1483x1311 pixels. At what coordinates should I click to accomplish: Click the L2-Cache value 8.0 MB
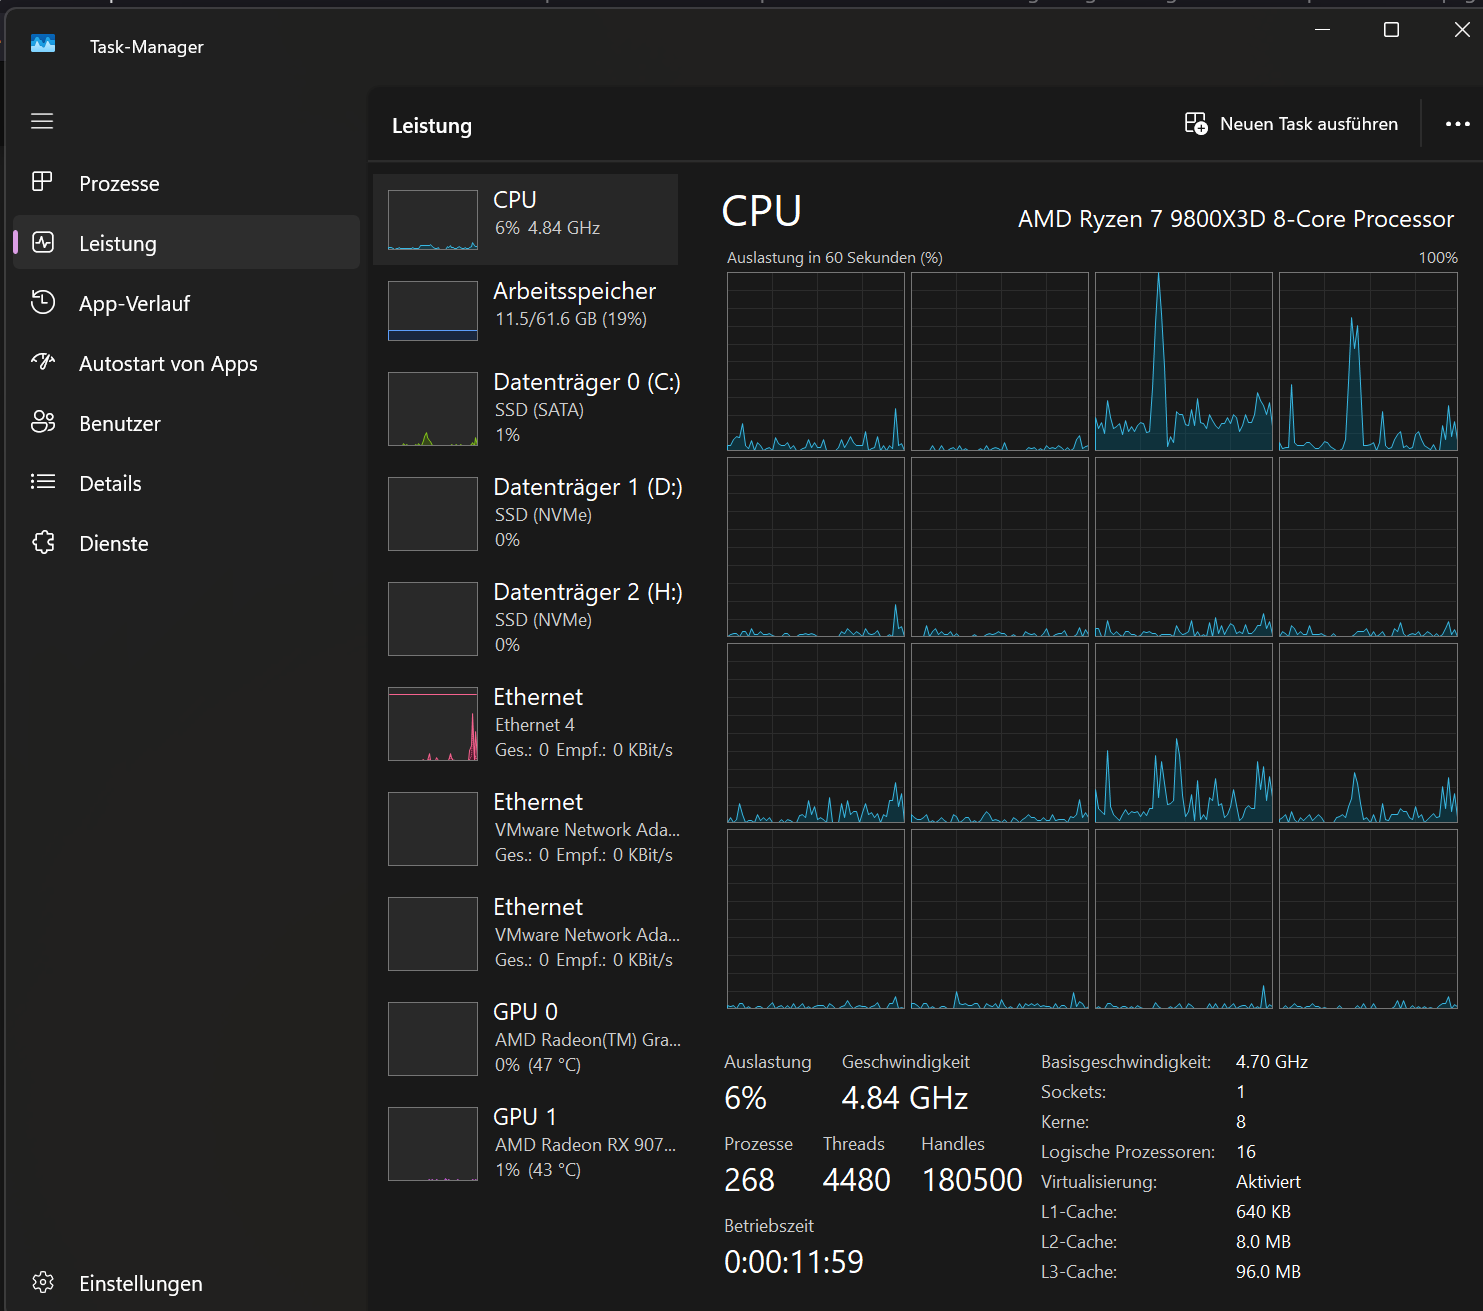[1263, 1242]
